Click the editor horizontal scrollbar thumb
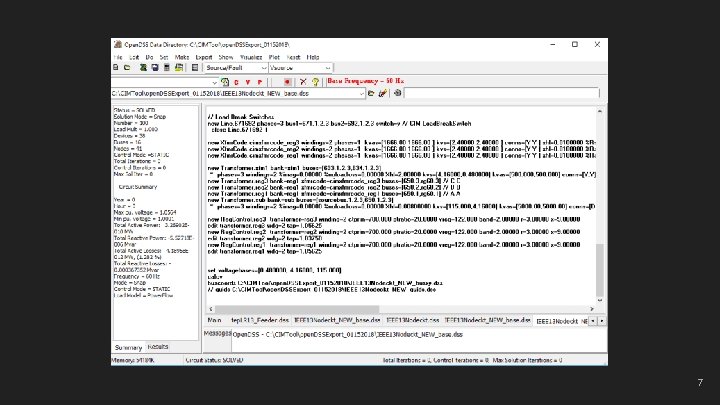Image resolution: width=720 pixels, height=405 pixels. tap(297, 309)
